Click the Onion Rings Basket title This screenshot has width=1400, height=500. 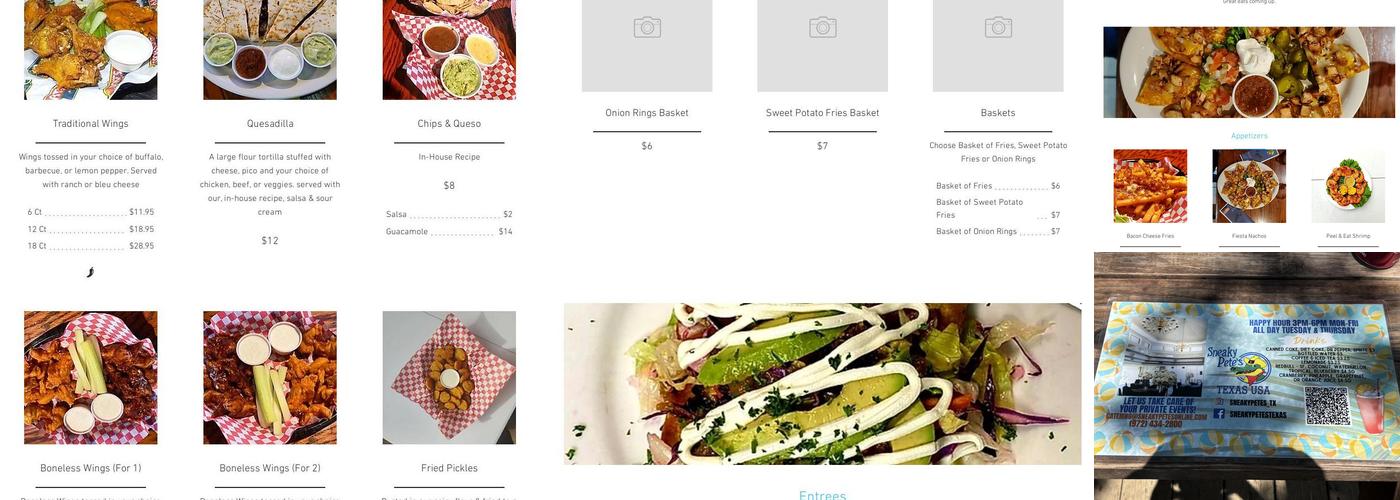click(x=647, y=113)
